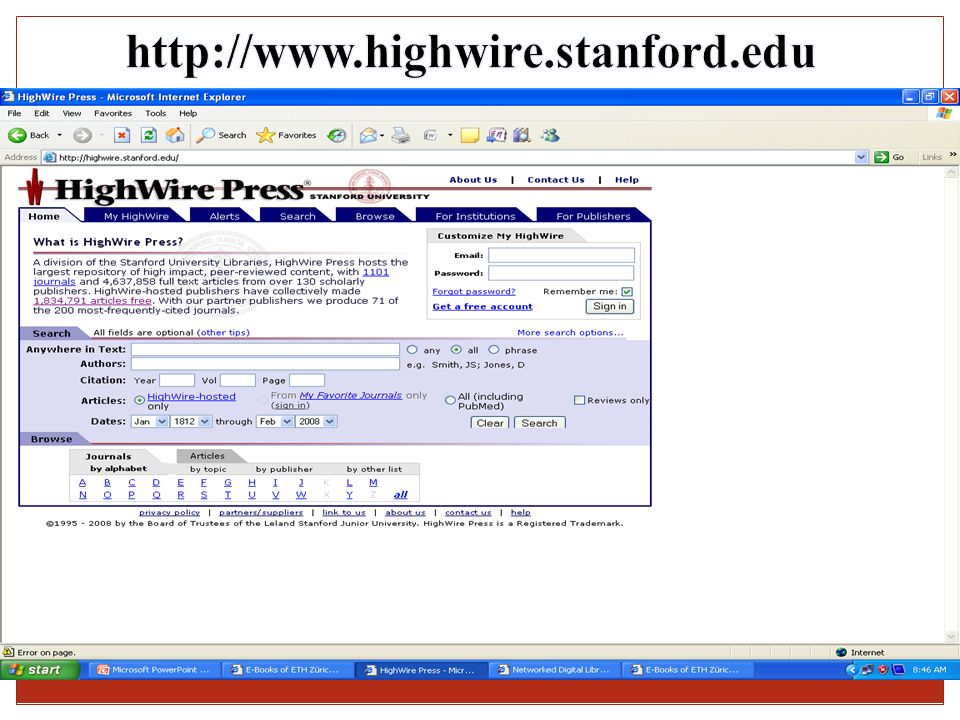Click the Forgot password link

click(x=474, y=292)
